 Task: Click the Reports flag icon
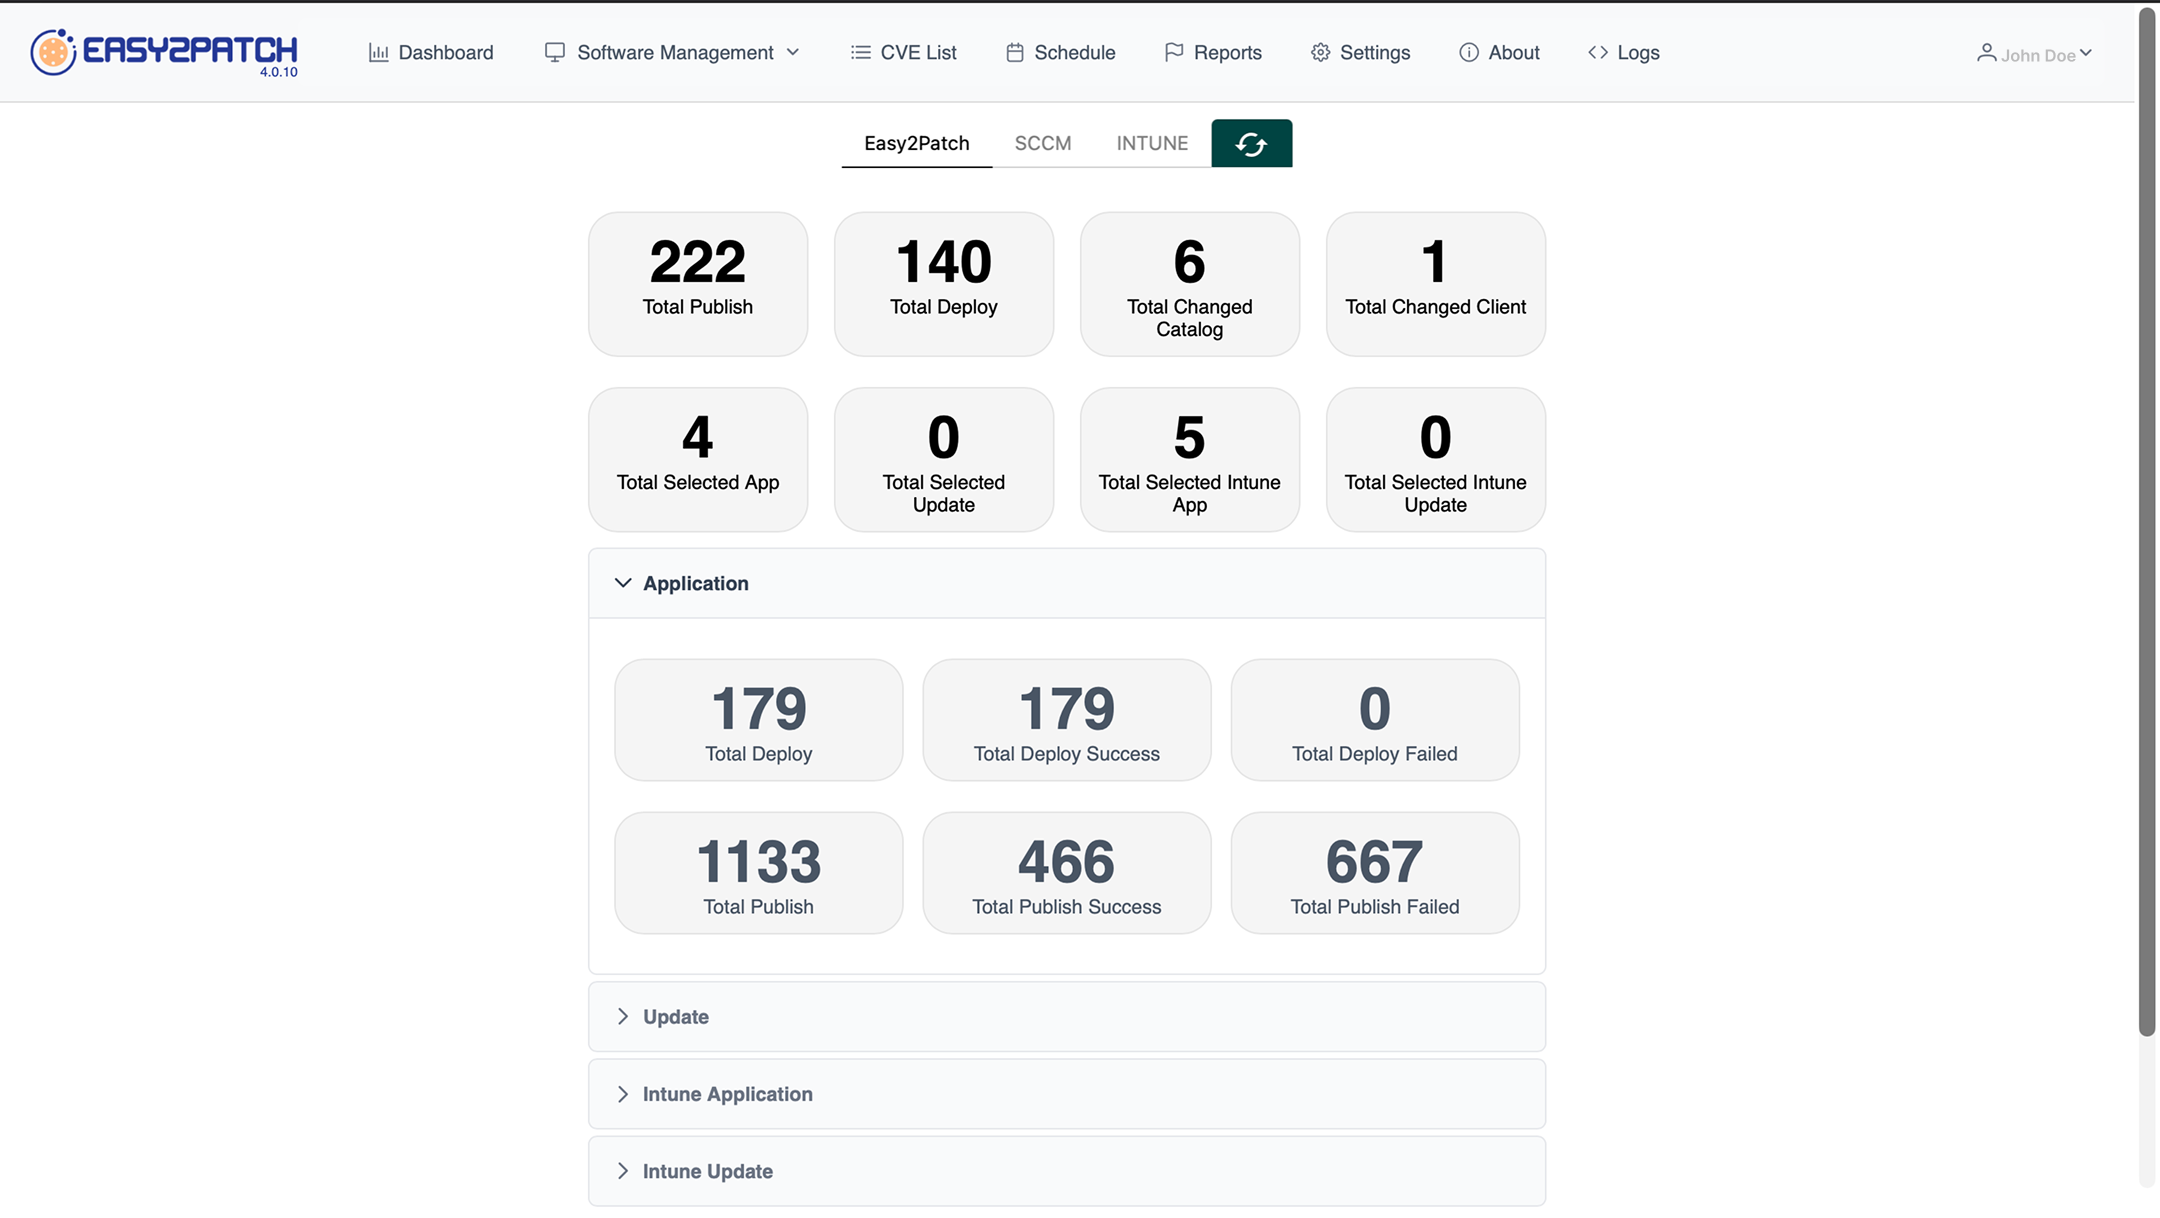(x=1174, y=52)
